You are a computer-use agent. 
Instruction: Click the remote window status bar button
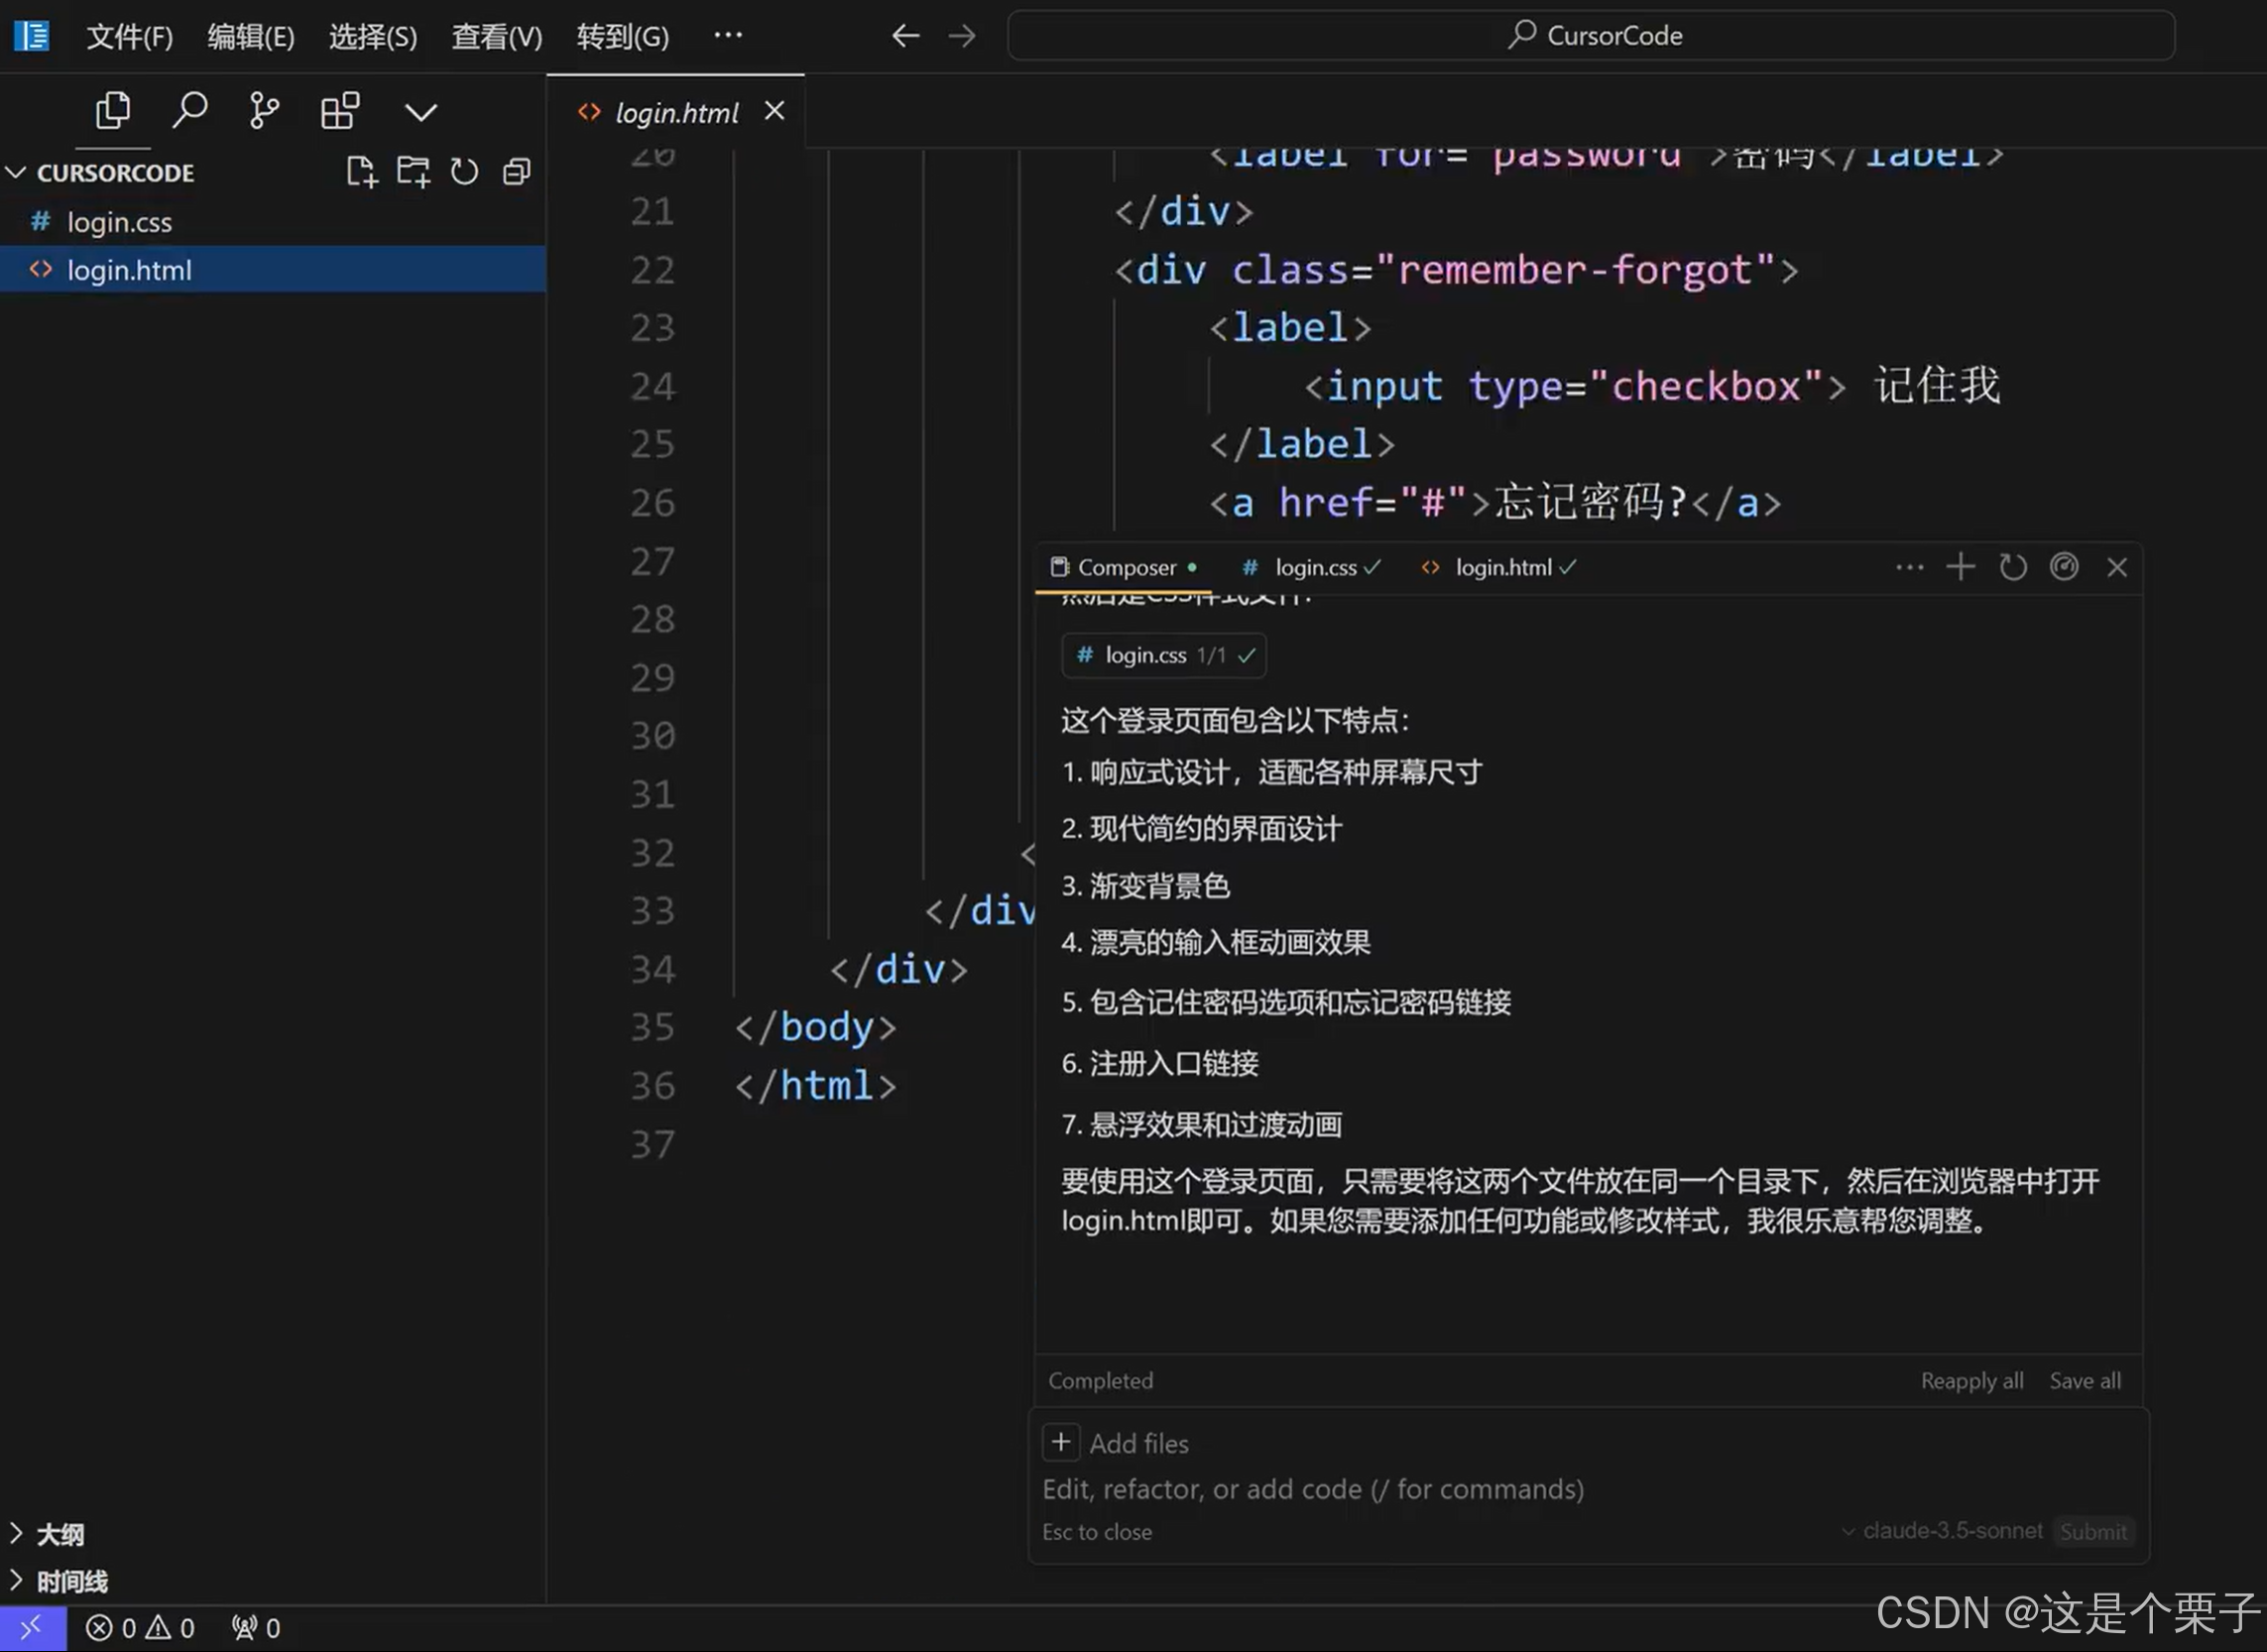(32, 1628)
